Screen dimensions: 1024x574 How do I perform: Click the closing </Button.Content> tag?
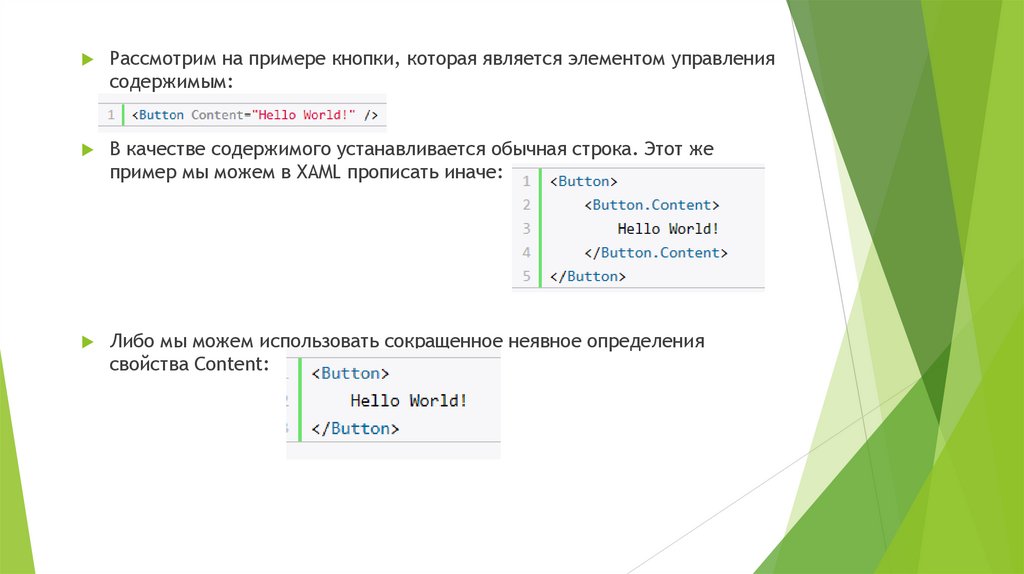(656, 253)
